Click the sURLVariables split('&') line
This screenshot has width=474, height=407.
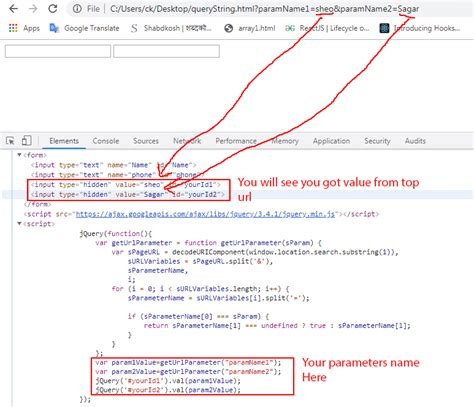tap(200, 261)
